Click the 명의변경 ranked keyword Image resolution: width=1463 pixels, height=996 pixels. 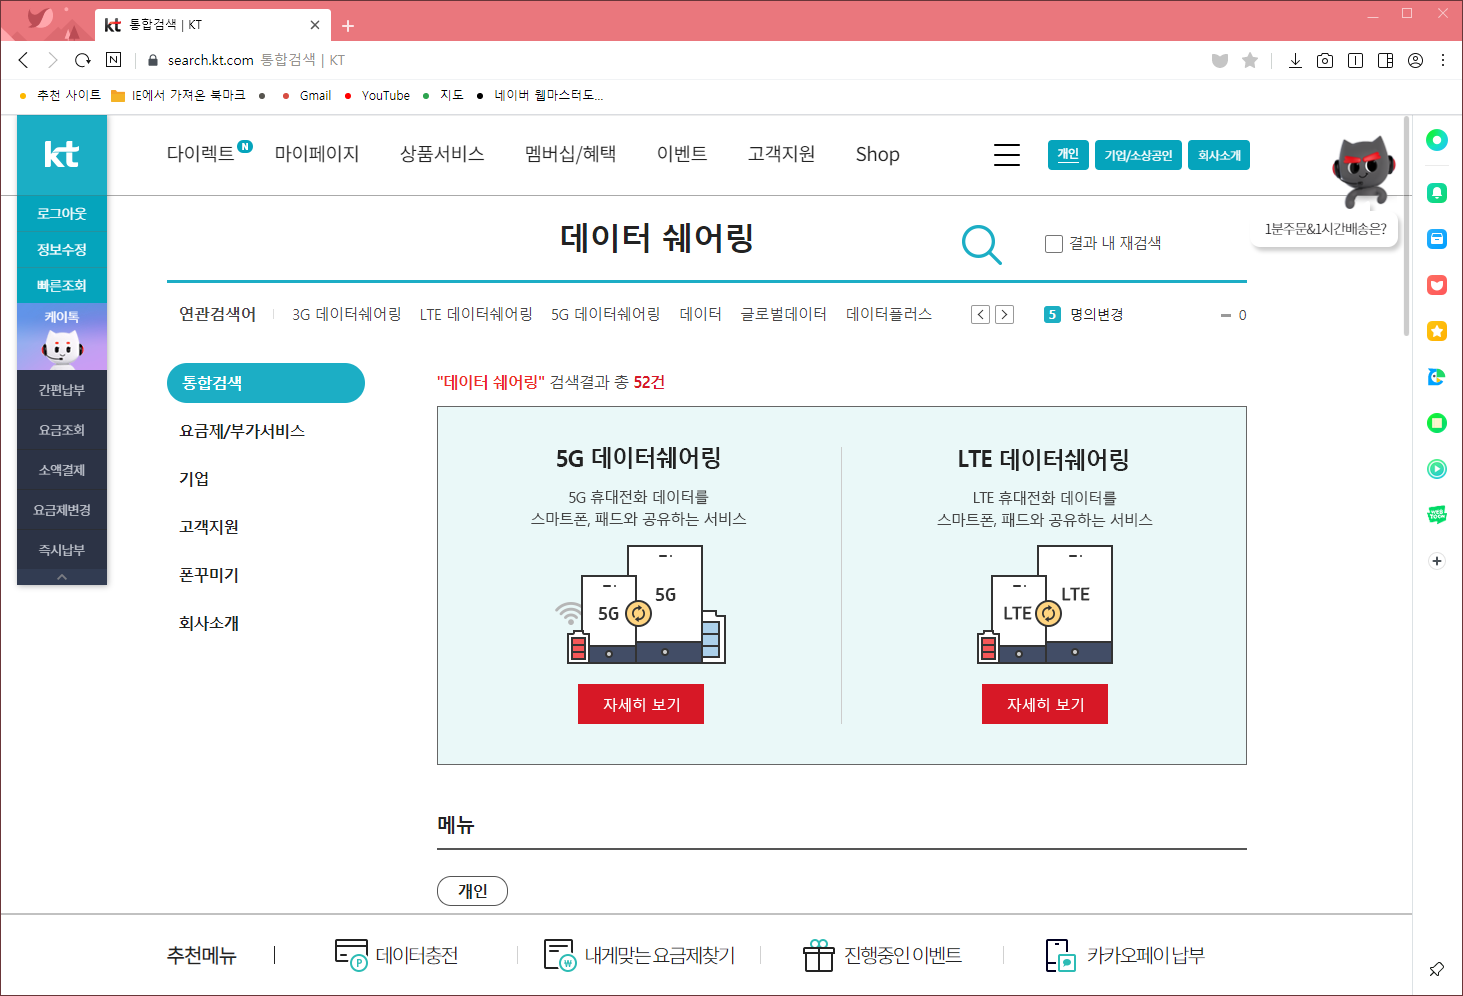(1097, 315)
